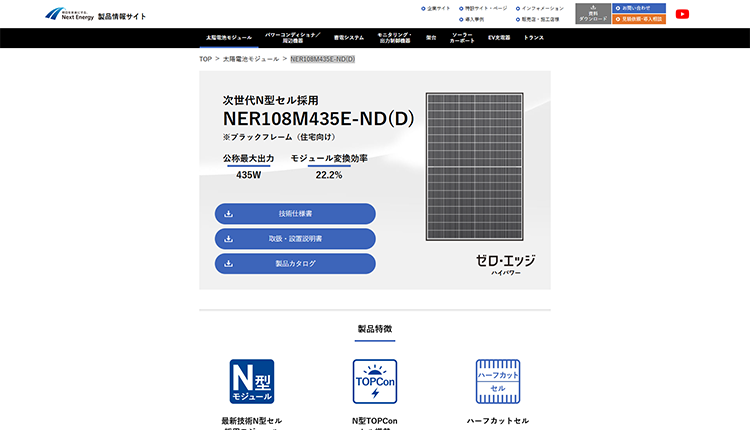Open ソーラーカーポート nav tab
This screenshot has width=750, height=430.
pyautogui.click(x=463, y=38)
